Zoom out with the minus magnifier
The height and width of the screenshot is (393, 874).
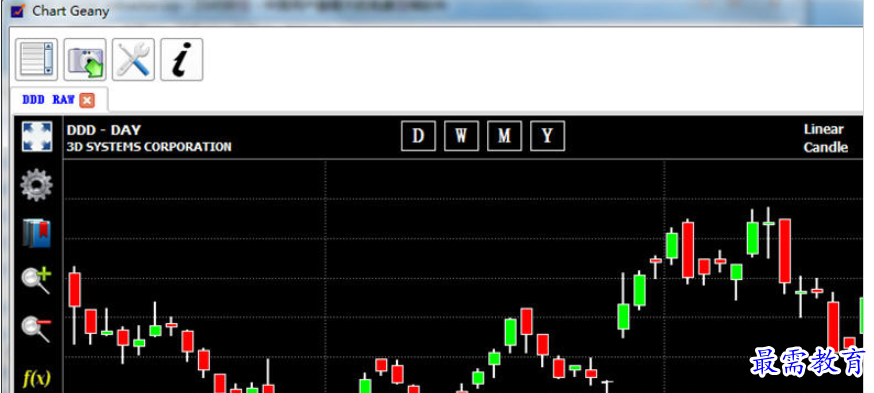pyautogui.click(x=36, y=329)
